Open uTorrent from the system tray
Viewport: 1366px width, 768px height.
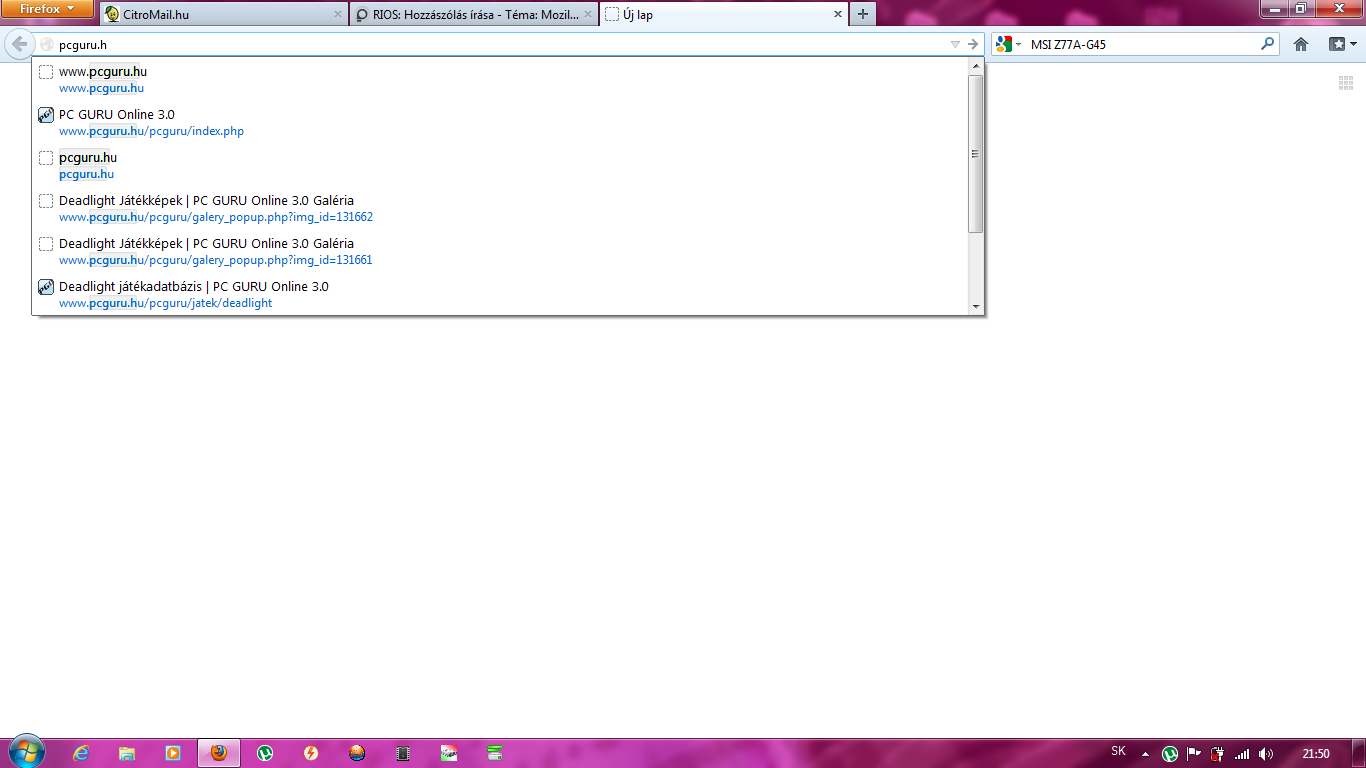coord(1170,754)
